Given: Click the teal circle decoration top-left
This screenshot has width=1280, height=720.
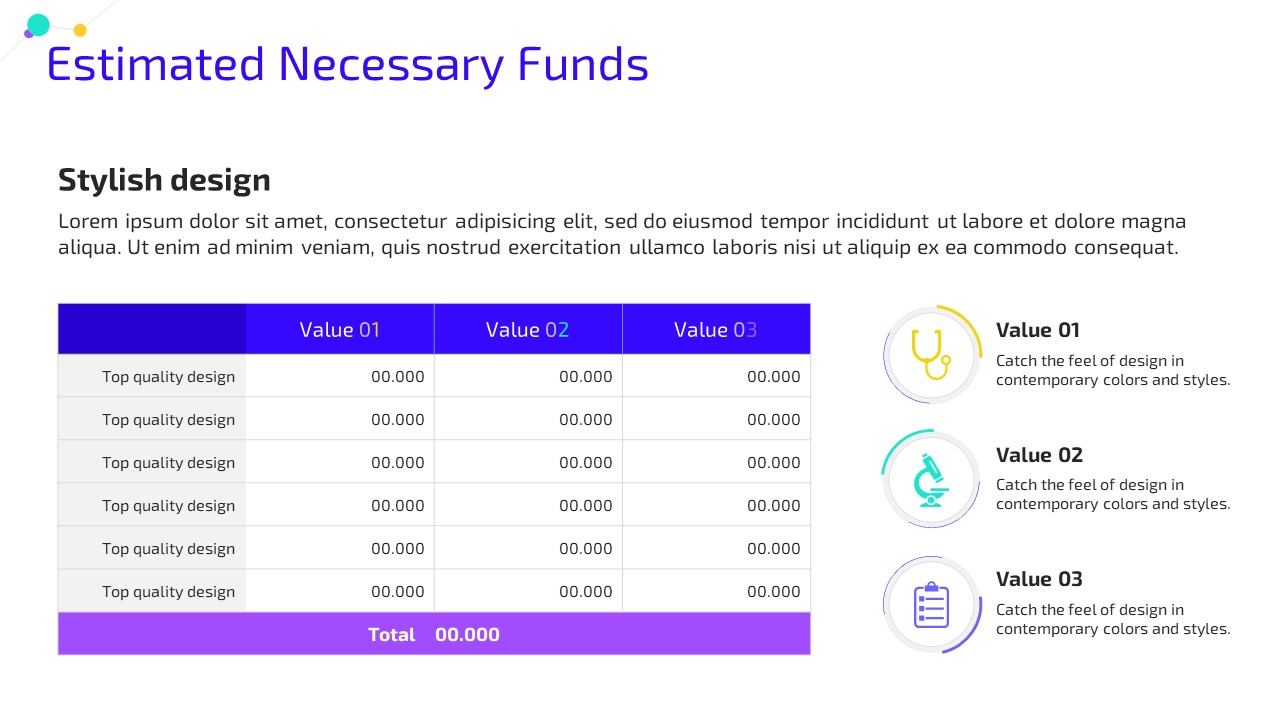Looking at the screenshot, I should (39, 25).
